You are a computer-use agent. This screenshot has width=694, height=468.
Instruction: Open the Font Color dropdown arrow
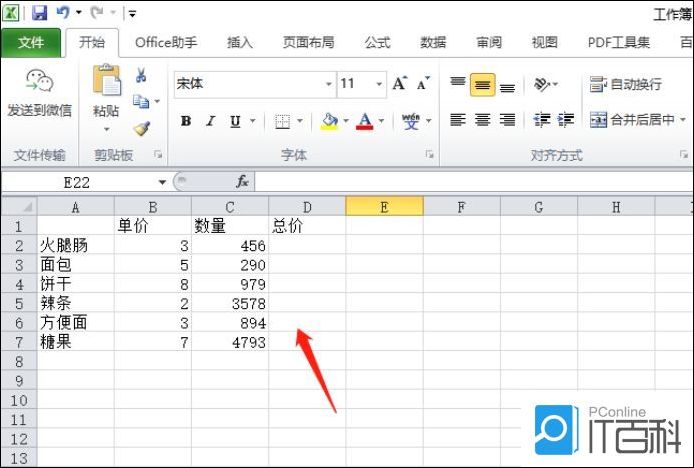(x=382, y=120)
